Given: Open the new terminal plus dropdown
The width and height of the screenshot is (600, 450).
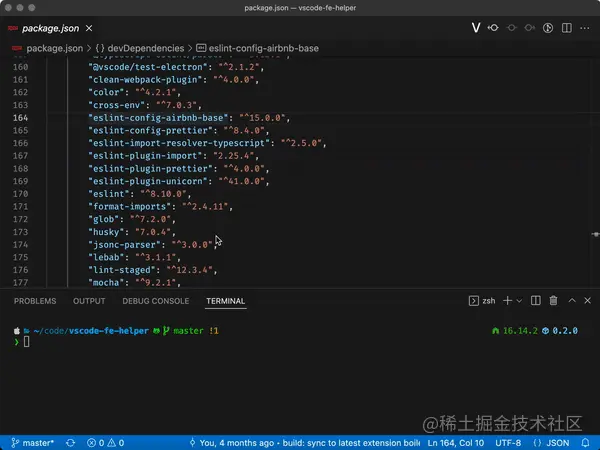Looking at the screenshot, I should [x=520, y=300].
